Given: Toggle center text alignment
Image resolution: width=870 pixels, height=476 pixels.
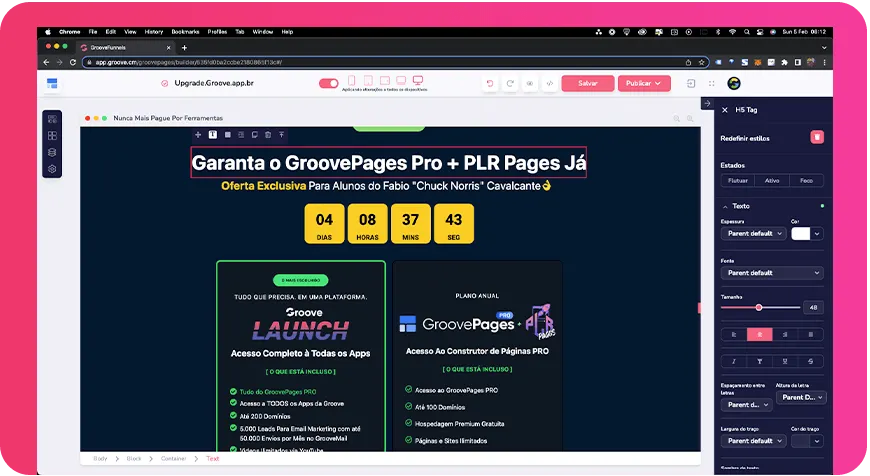Looking at the screenshot, I should (760, 335).
